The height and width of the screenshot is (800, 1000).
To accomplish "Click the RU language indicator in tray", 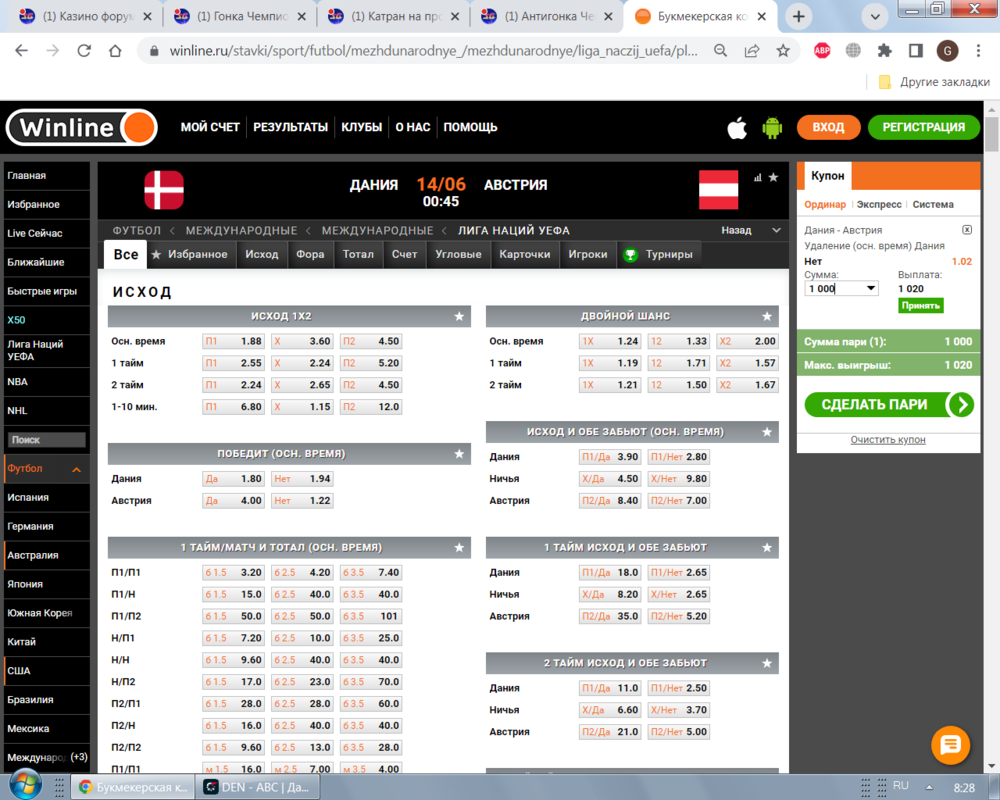I will [x=901, y=786].
